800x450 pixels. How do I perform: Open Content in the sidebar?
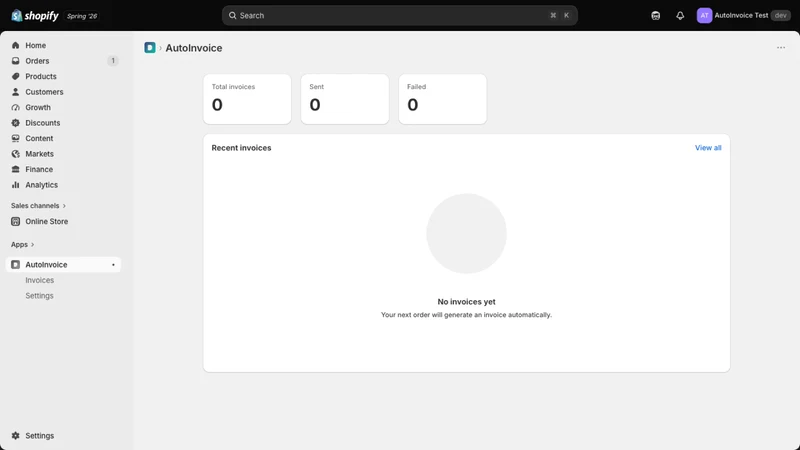(63, 138)
